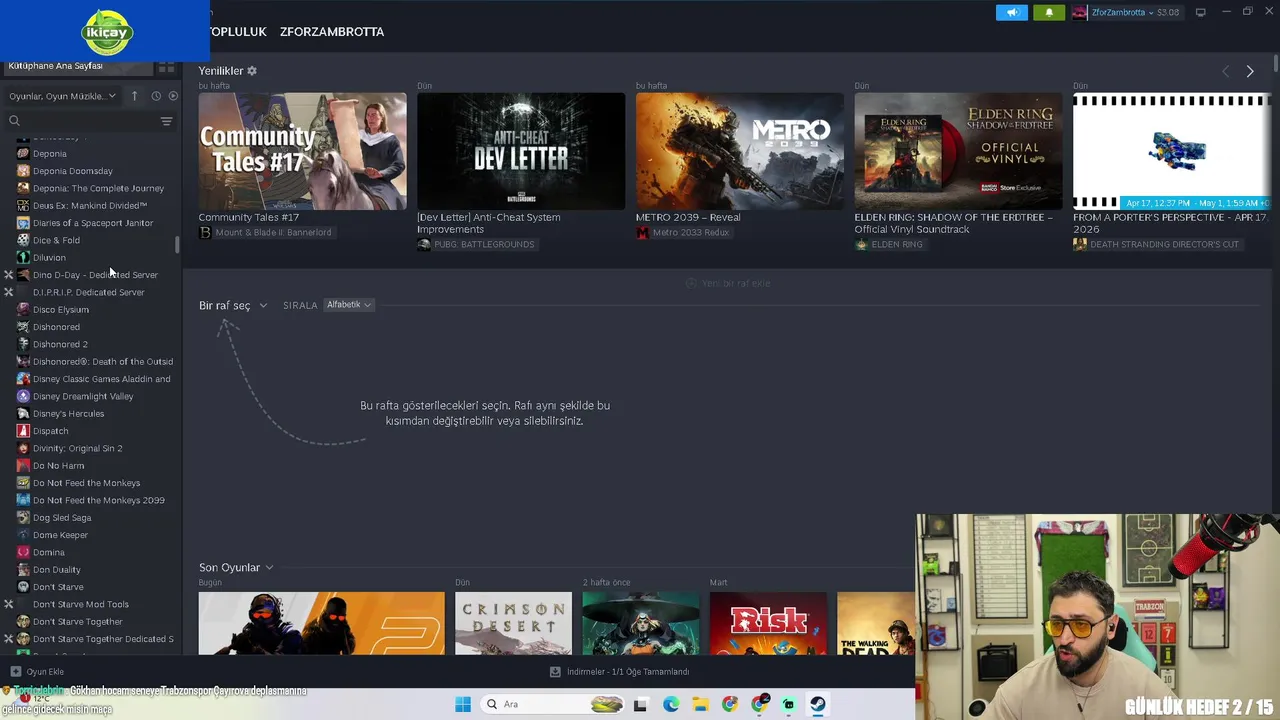Click Don't Starve Mod Tools wrench icon
The height and width of the screenshot is (720, 1280).
coord(9,604)
